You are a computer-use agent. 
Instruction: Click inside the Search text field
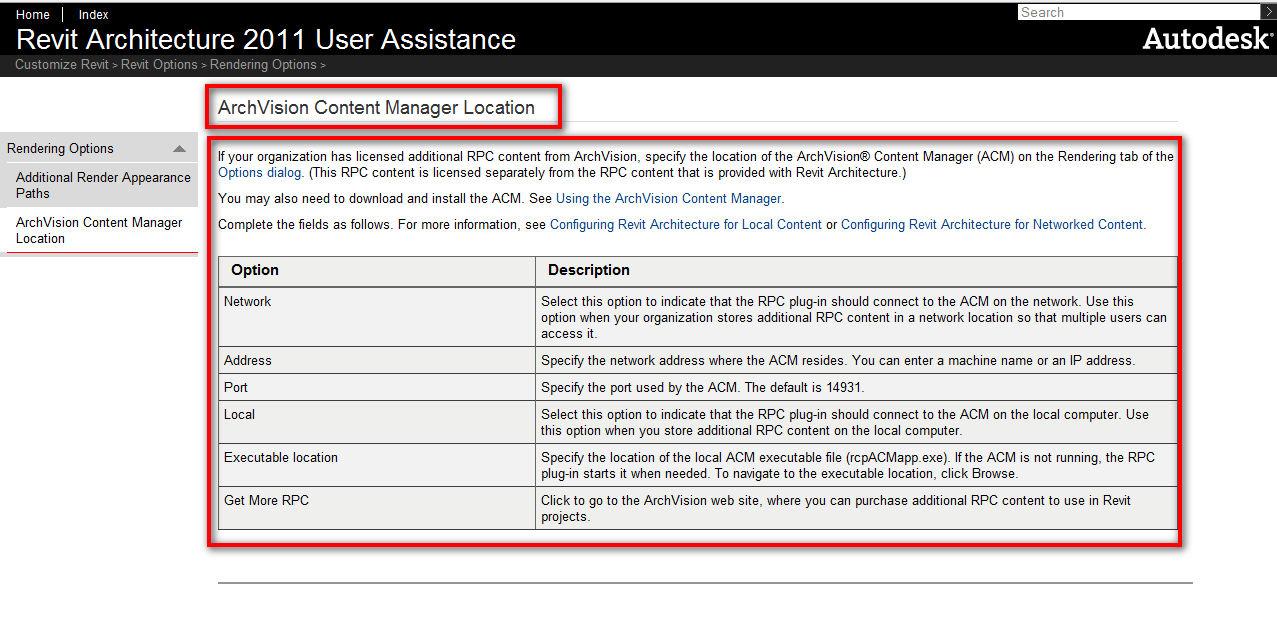pos(1138,12)
